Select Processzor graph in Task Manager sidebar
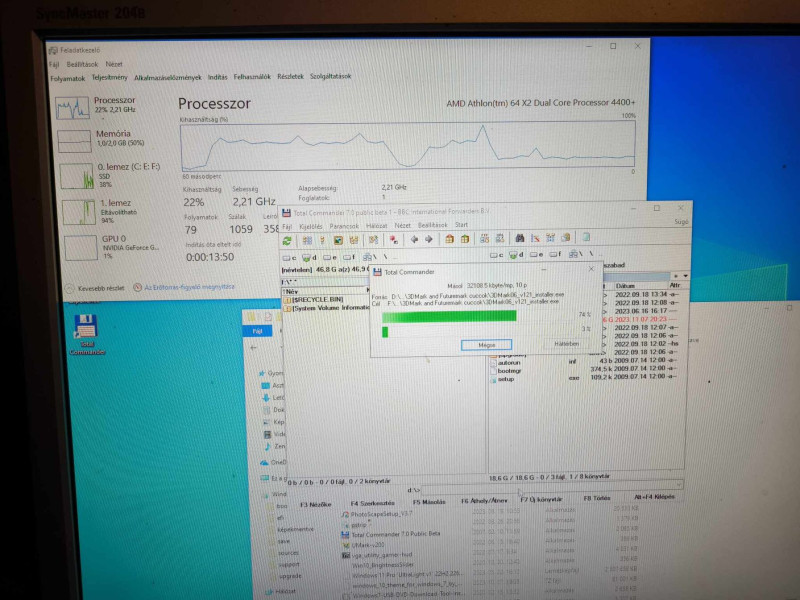The width and height of the screenshot is (800, 600). click(x=97, y=108)
